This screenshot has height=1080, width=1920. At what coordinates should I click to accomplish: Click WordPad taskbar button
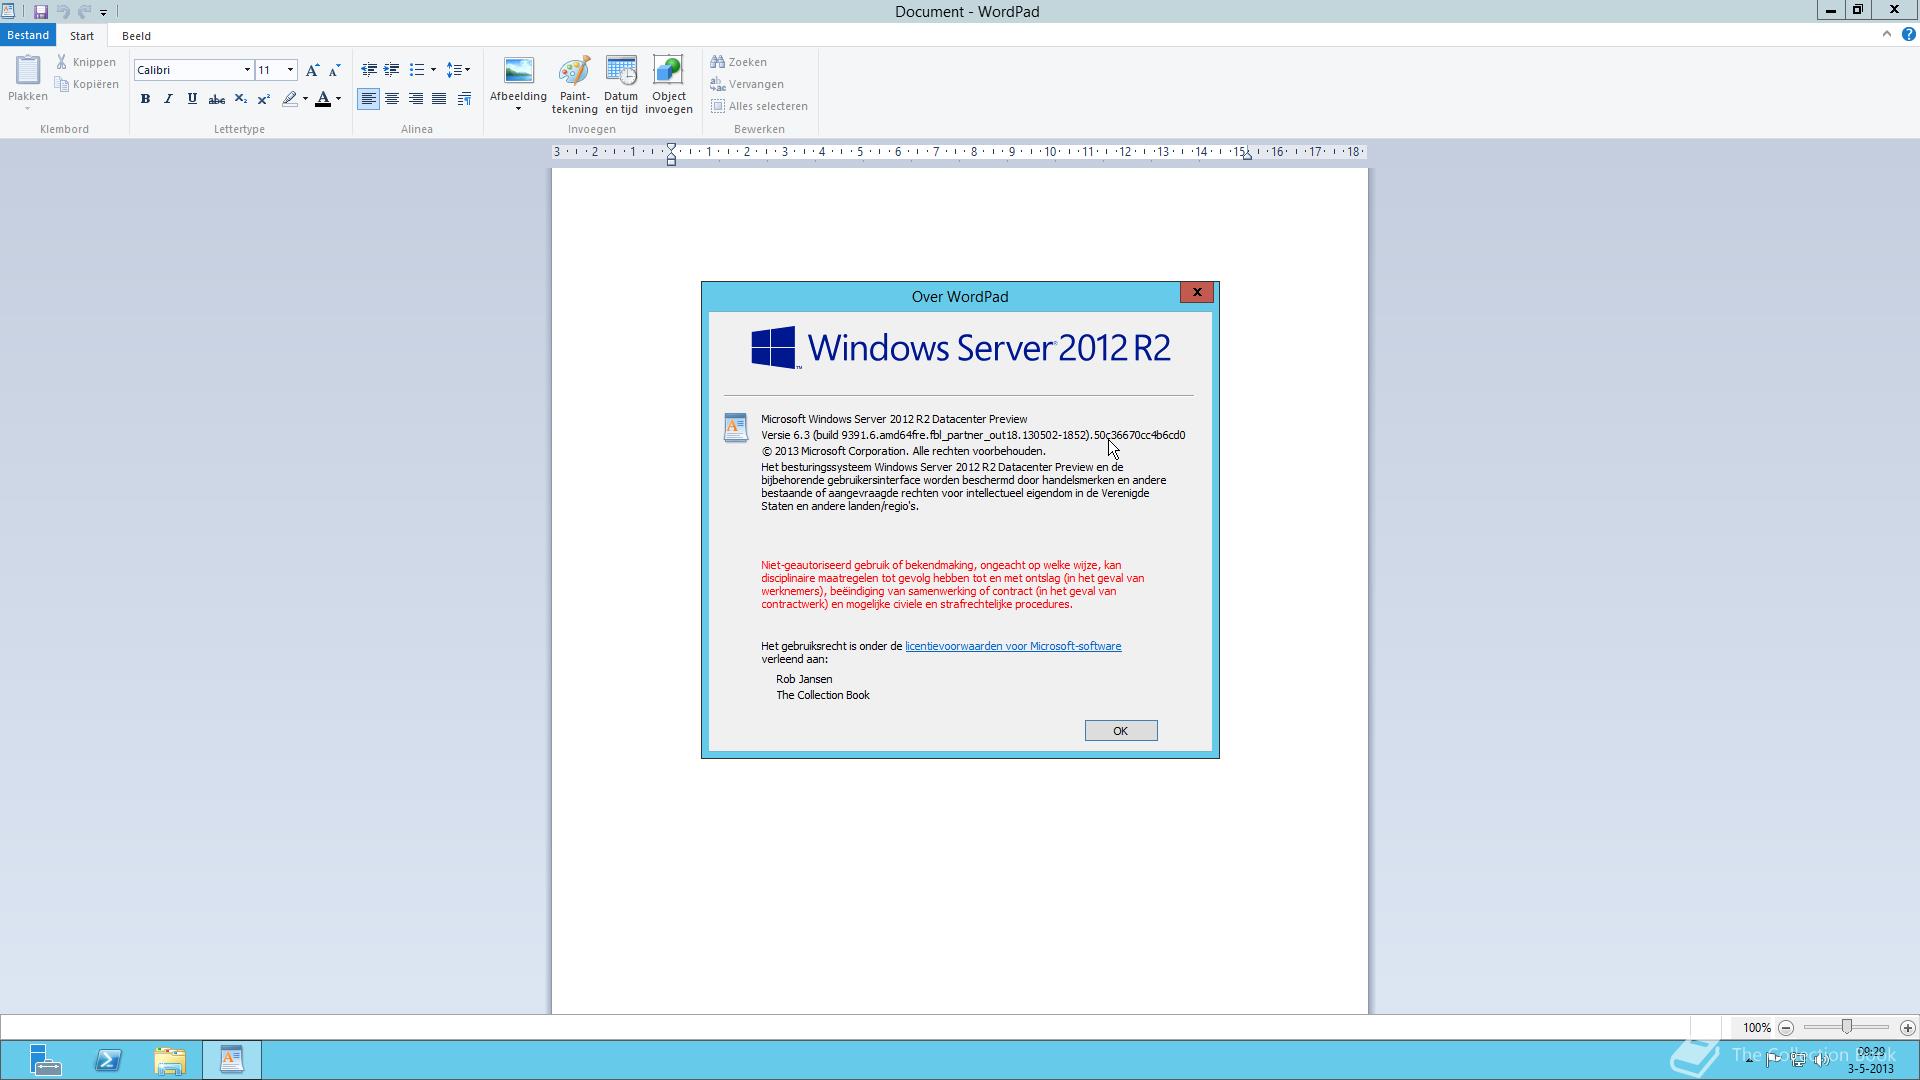(x=232, y=1060)
